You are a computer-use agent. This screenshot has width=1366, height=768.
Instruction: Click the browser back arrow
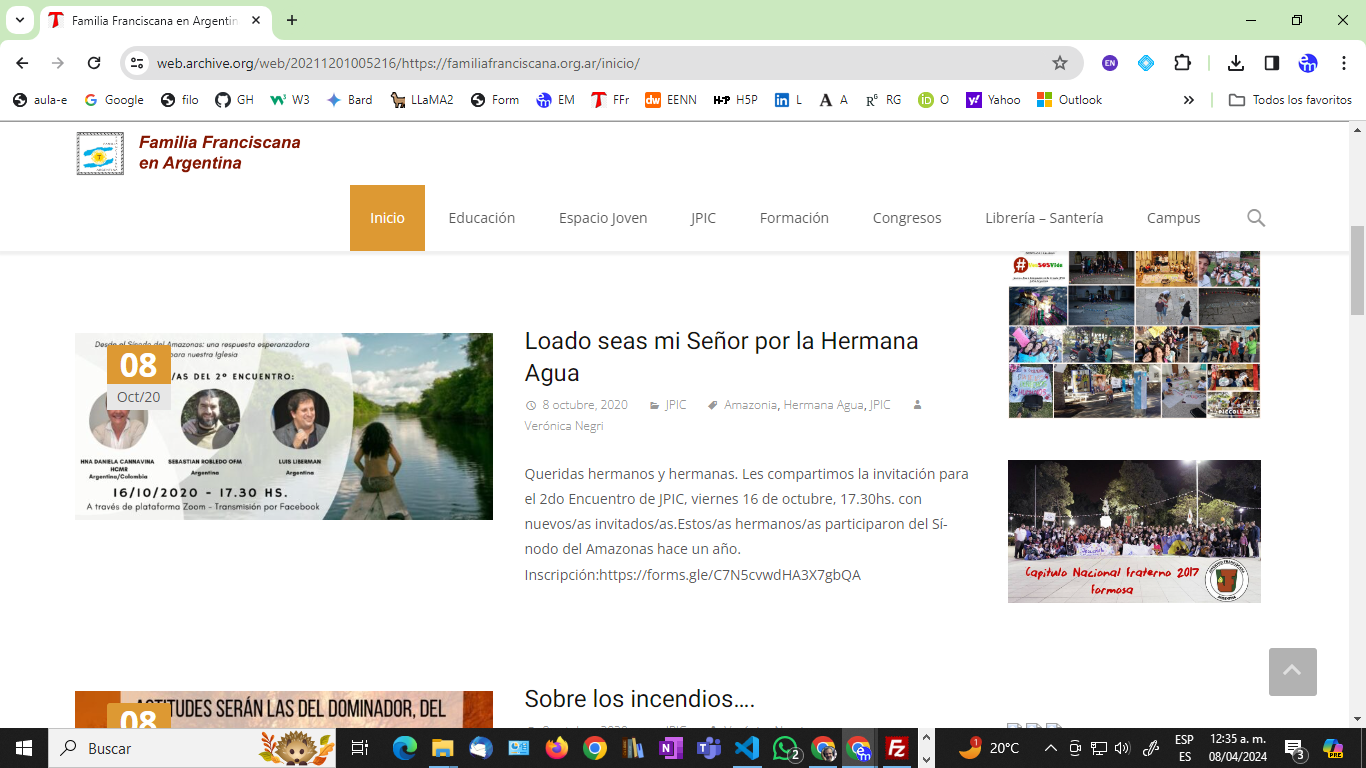tap(22, 63)
